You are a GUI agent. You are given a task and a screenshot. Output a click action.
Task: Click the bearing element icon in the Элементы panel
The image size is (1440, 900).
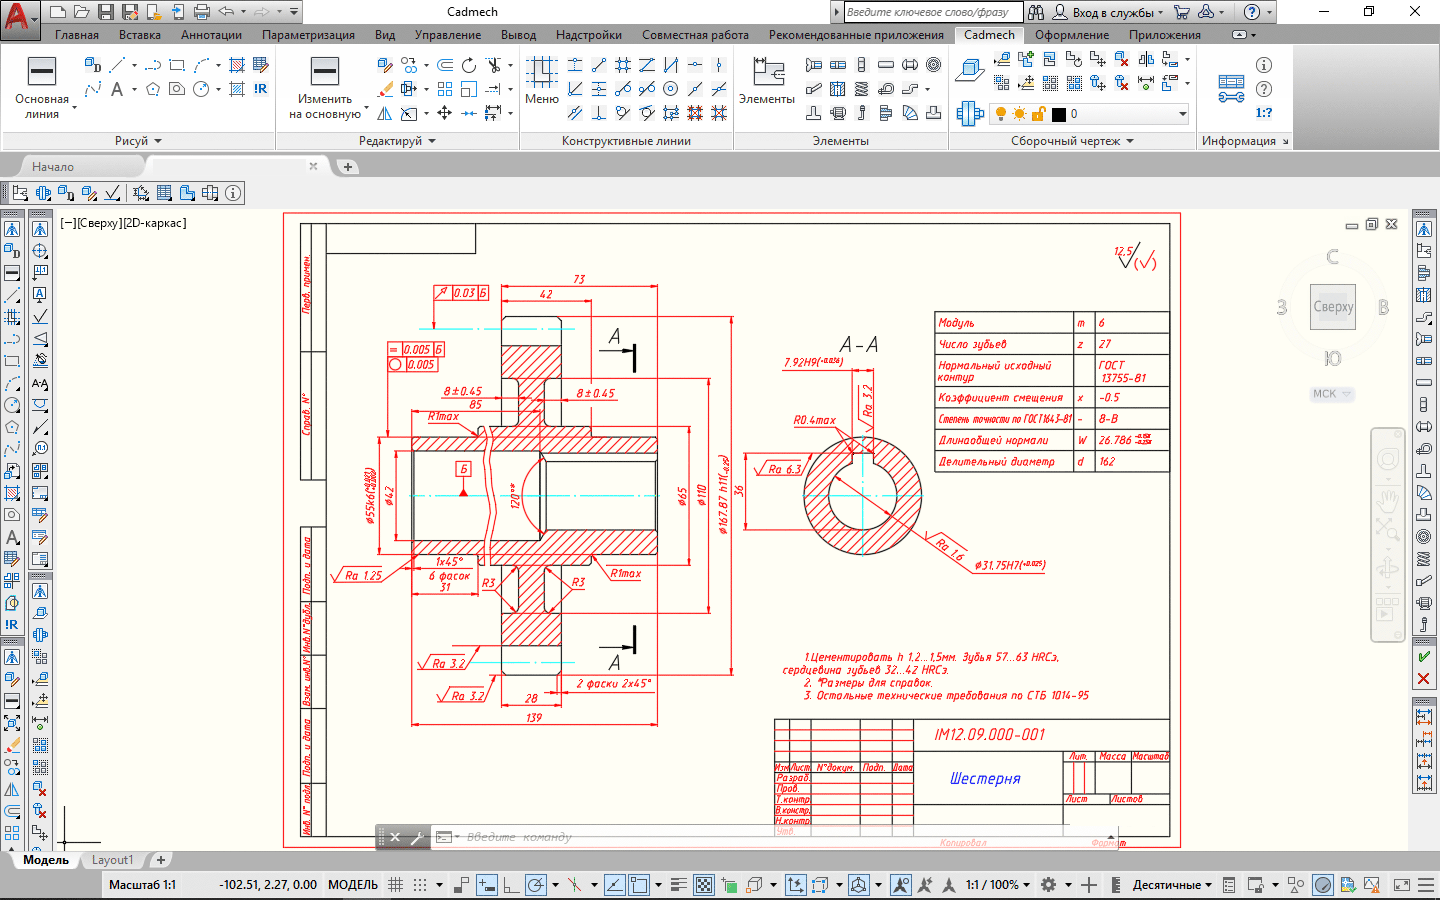click(x=933, y=65)
